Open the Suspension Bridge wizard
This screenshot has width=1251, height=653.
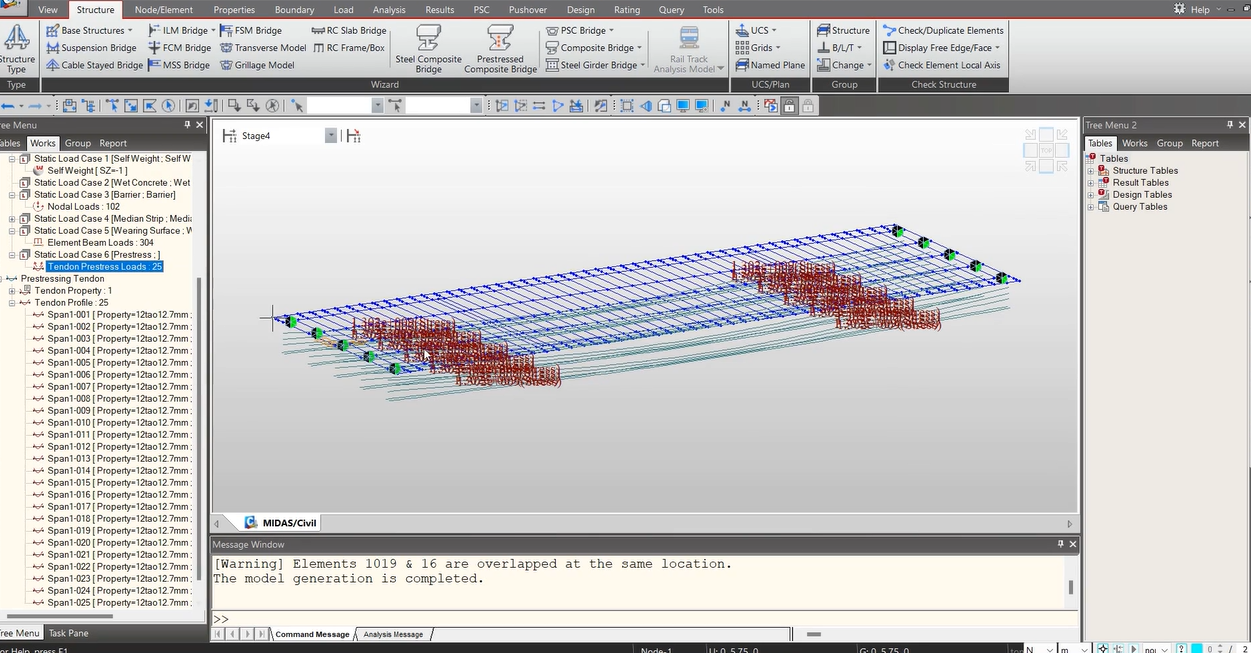(91, 47)
